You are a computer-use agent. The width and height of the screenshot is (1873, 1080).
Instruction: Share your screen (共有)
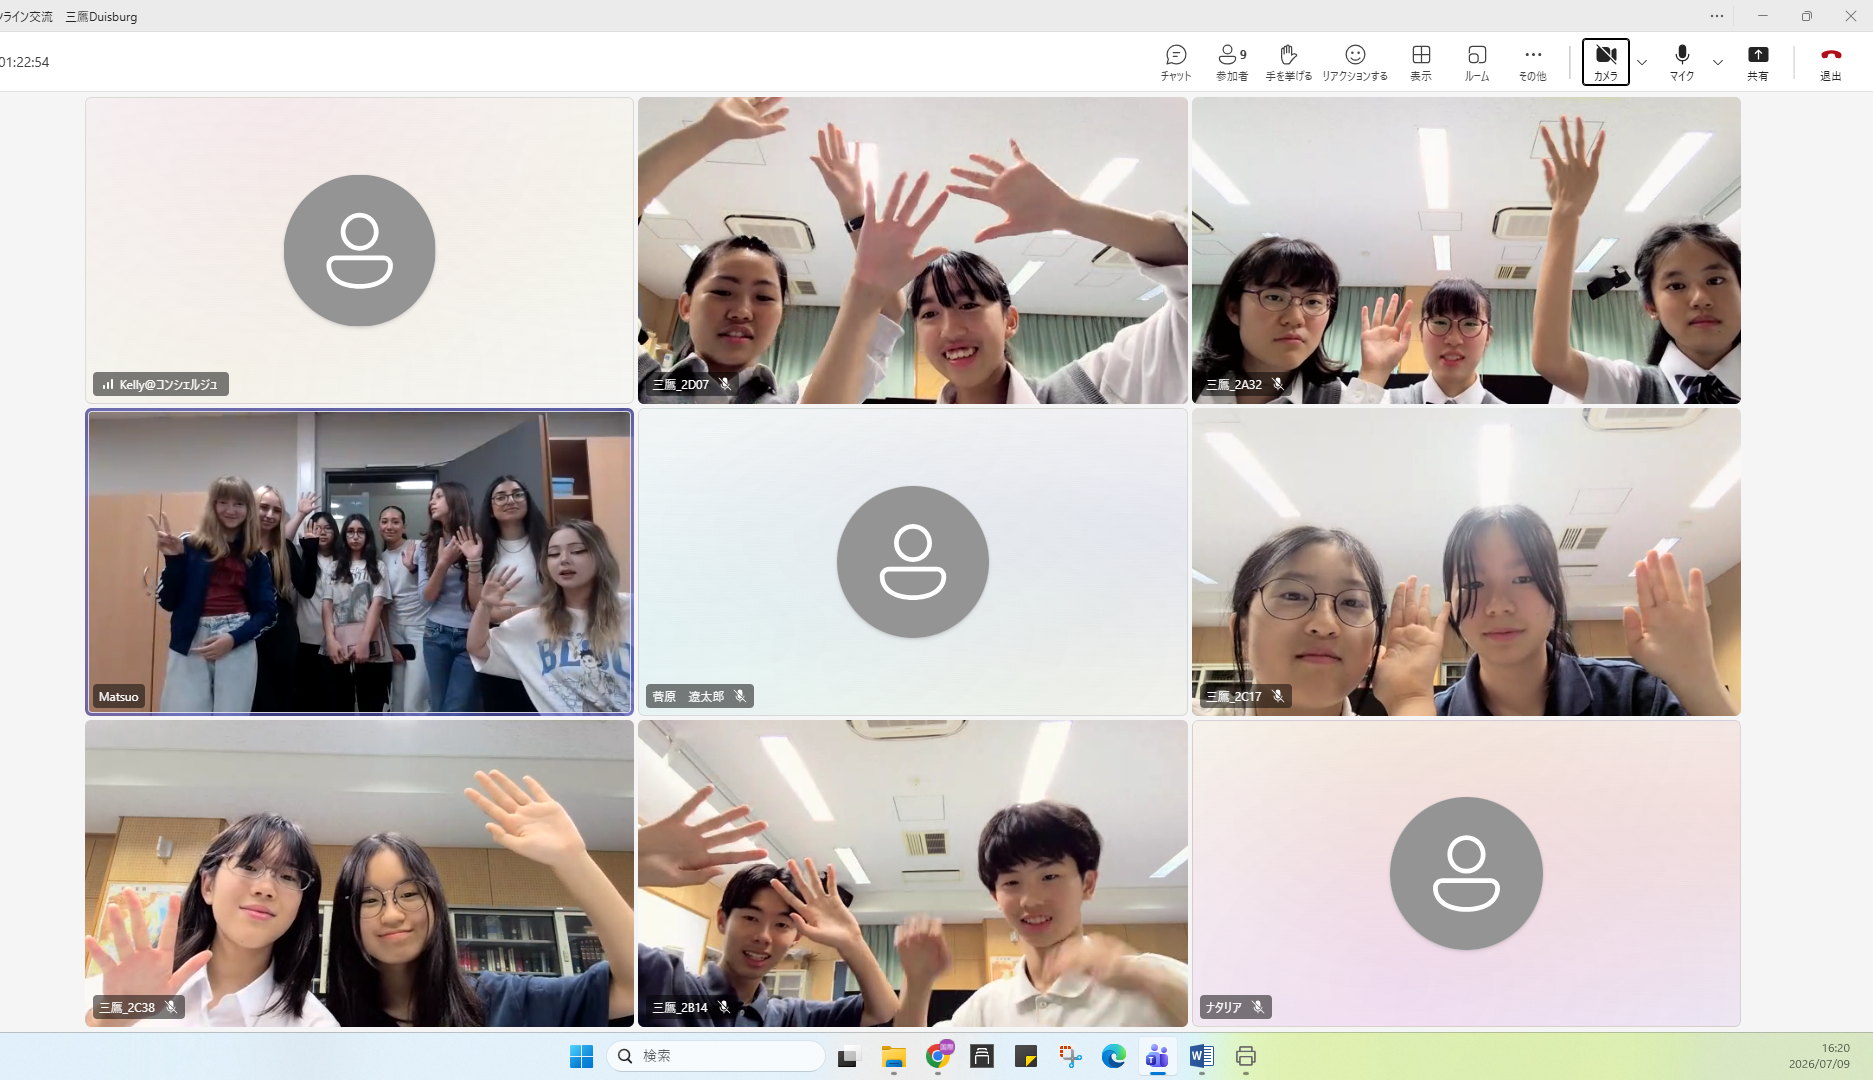point(1758,62)
